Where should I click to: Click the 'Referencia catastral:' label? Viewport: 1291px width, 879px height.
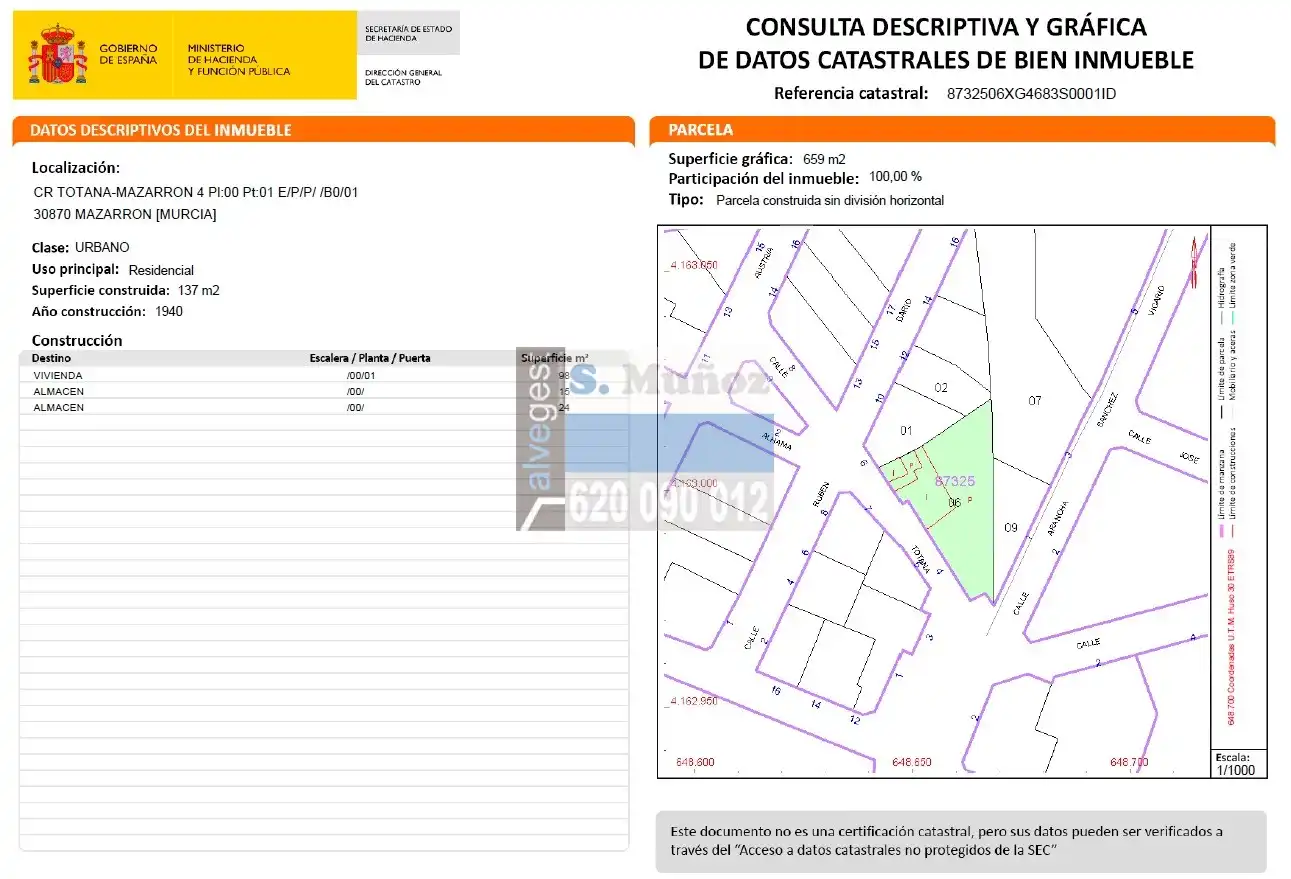pos(852,94)
